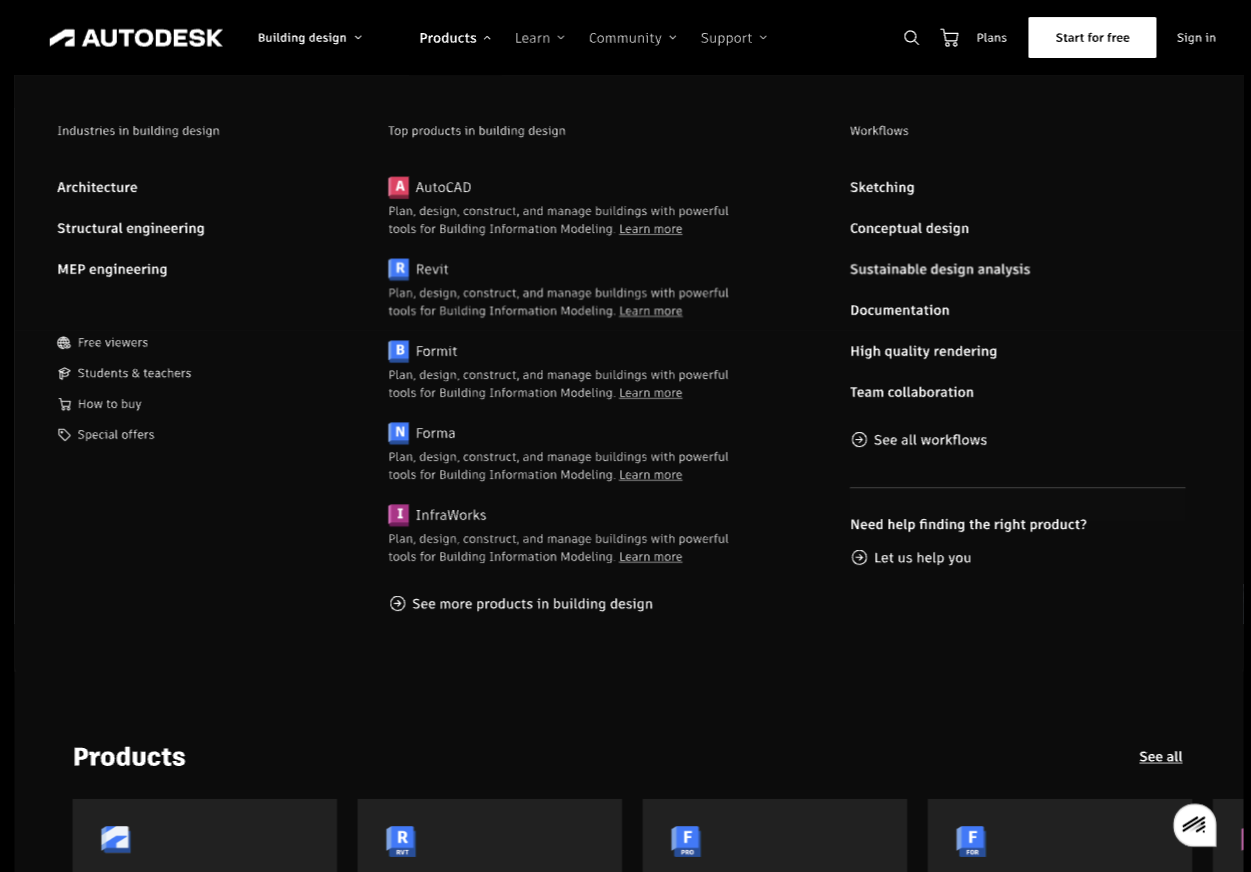The image size is (1251, 872).
Task: Click the Revit blue R icon
Action: [x=398, y=269]
